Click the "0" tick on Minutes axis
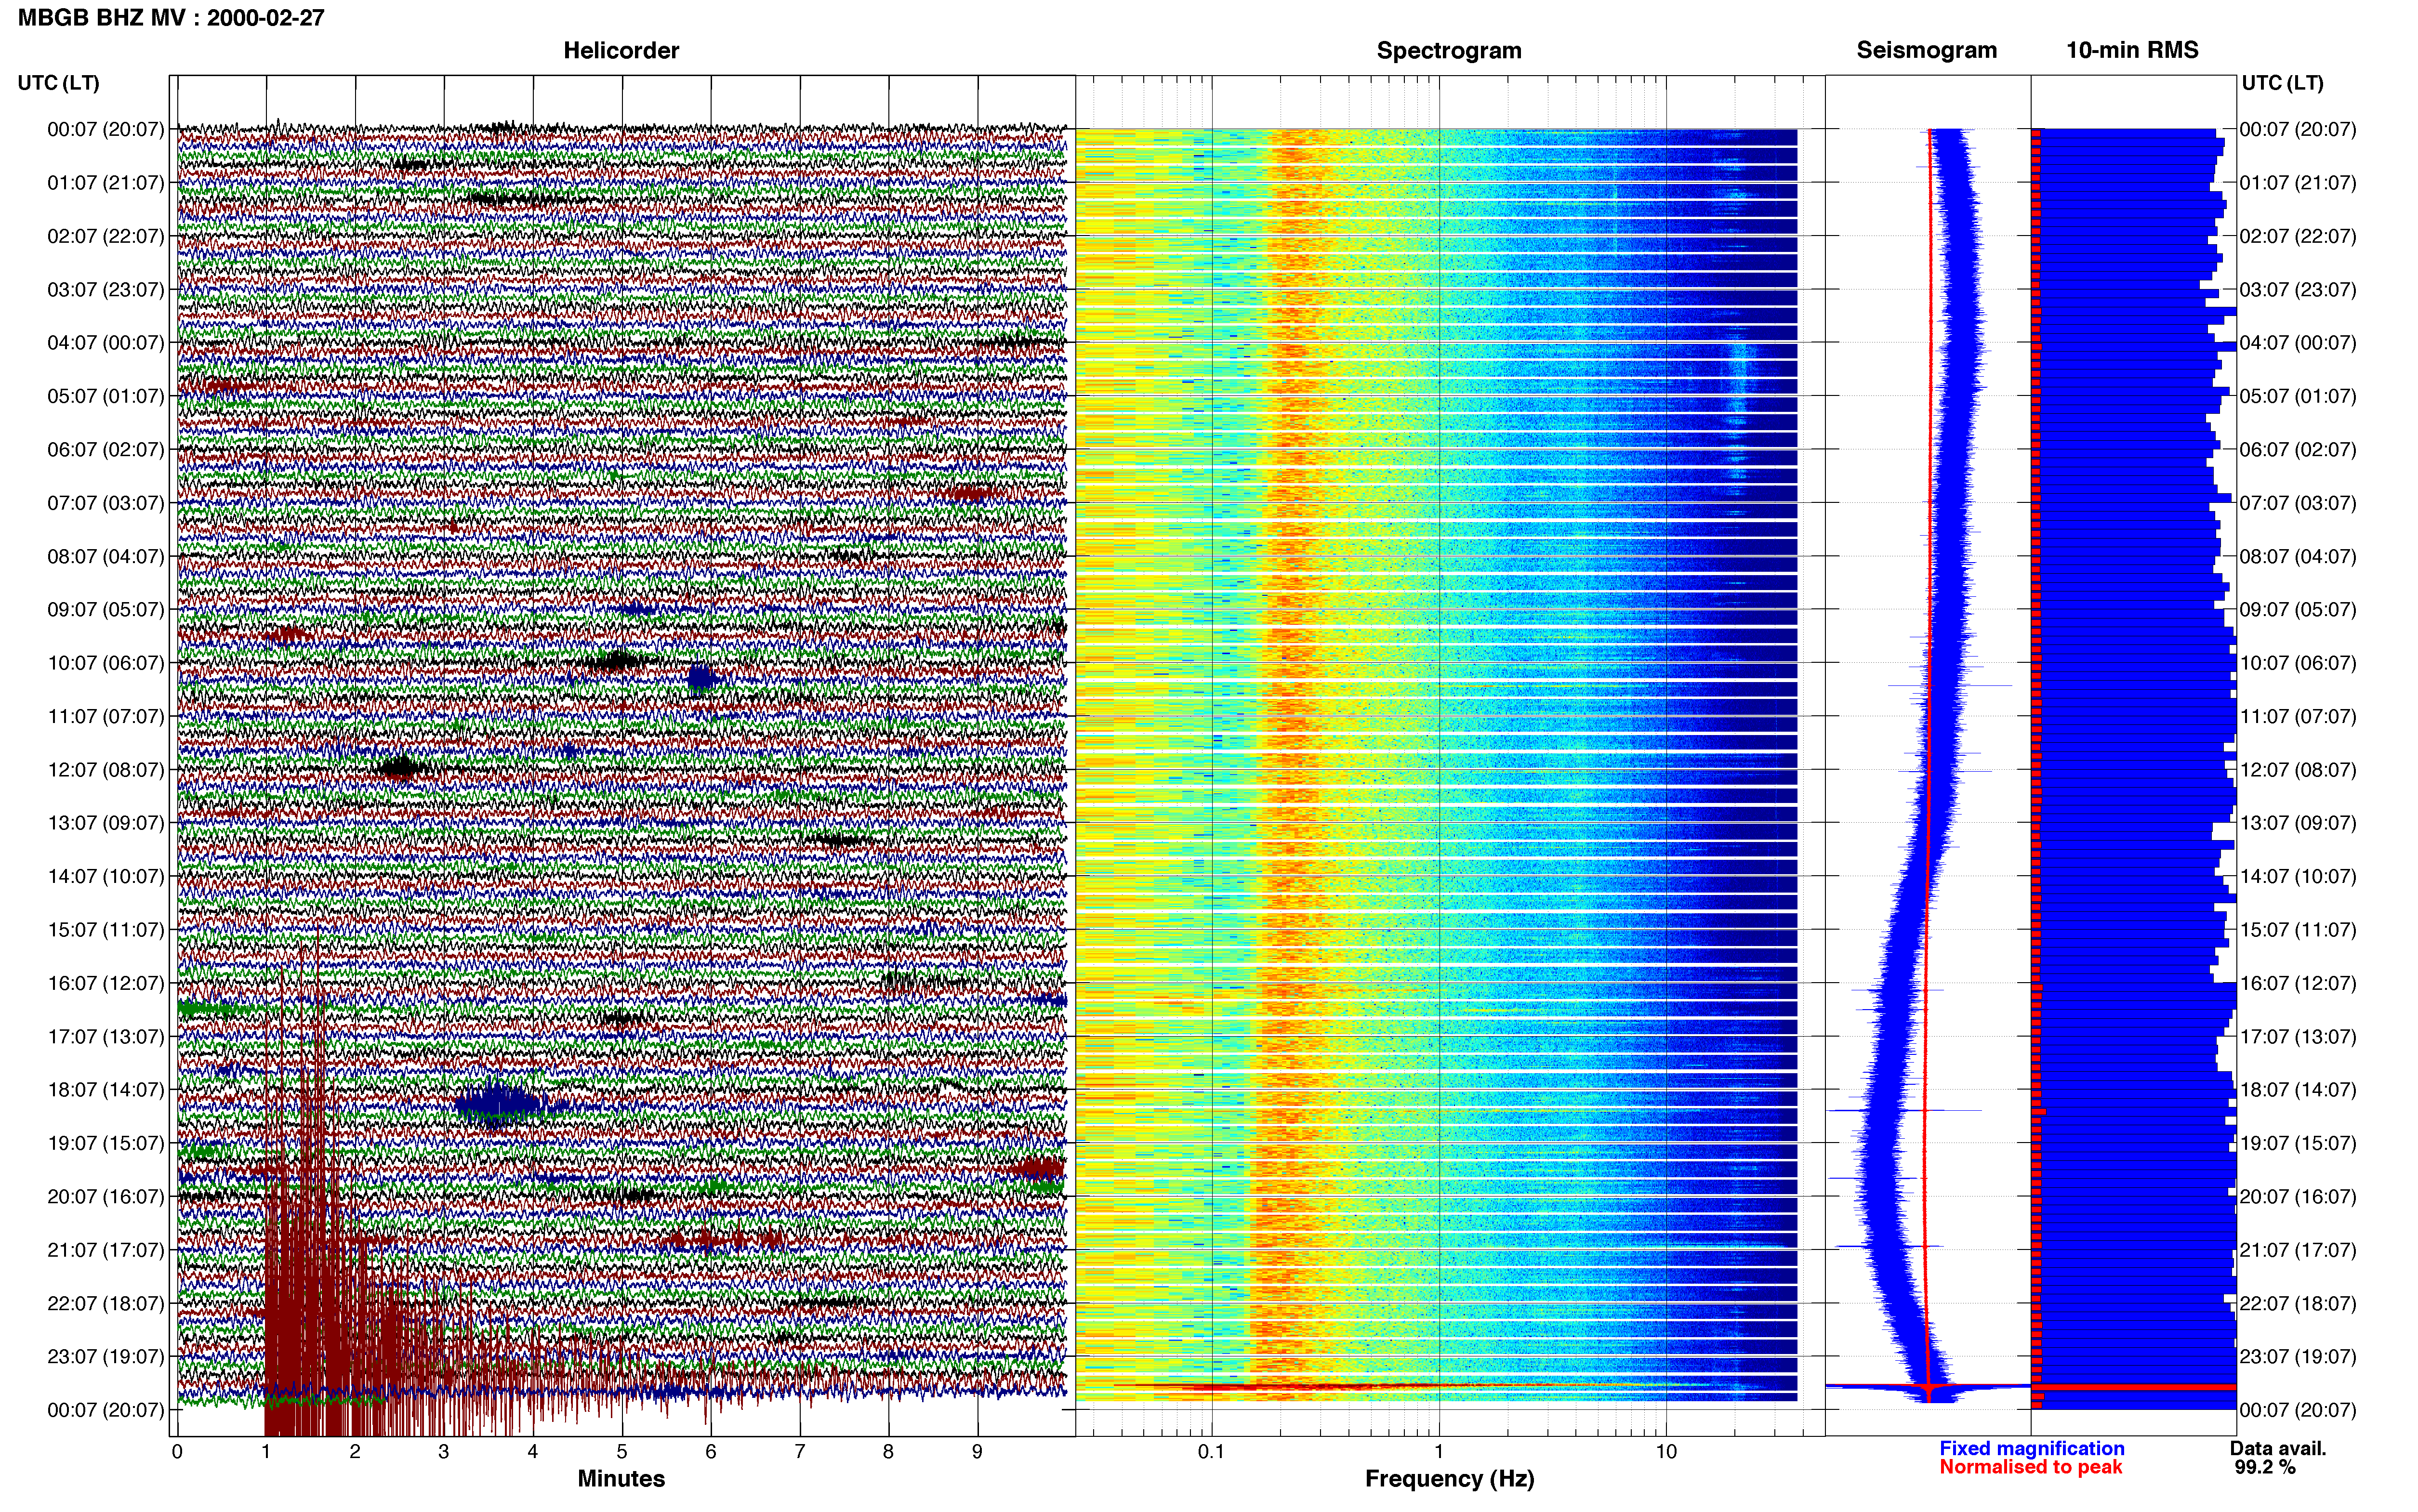 [x=177, y=1451]
